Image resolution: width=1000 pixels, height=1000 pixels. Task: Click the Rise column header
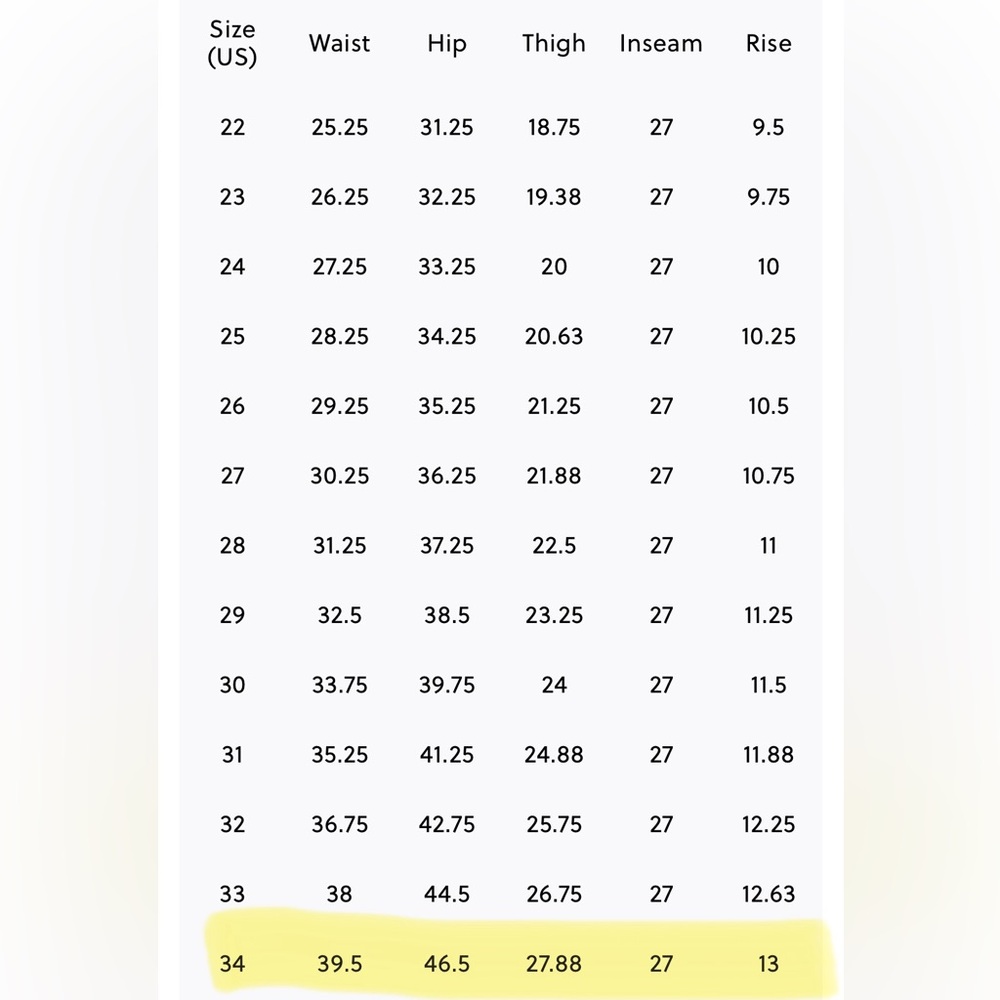(768, 43)
